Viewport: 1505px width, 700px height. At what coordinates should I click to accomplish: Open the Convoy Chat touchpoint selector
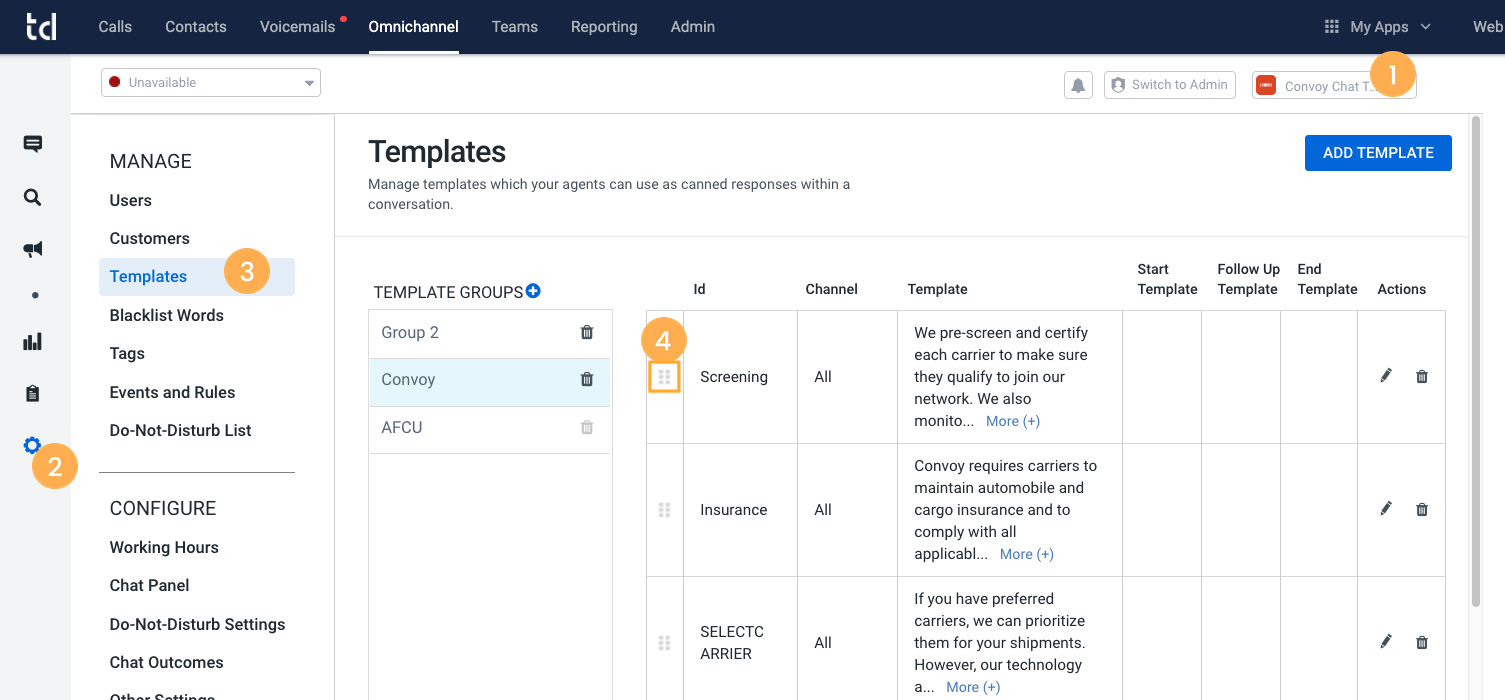1334,85
